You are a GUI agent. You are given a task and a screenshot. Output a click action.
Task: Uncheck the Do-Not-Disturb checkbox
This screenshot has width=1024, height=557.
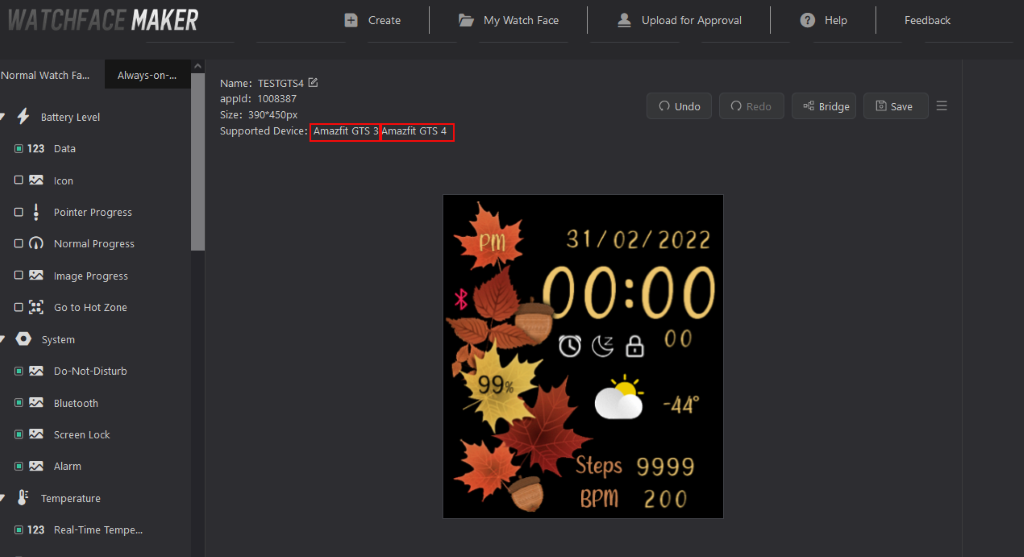click(x=18, y=371)
